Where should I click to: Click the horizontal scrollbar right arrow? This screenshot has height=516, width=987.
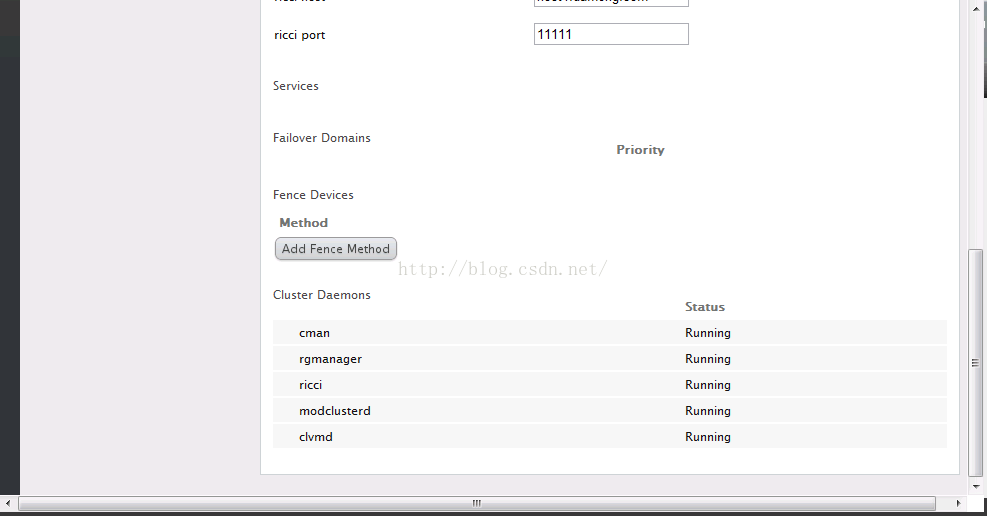pos(958,503)
